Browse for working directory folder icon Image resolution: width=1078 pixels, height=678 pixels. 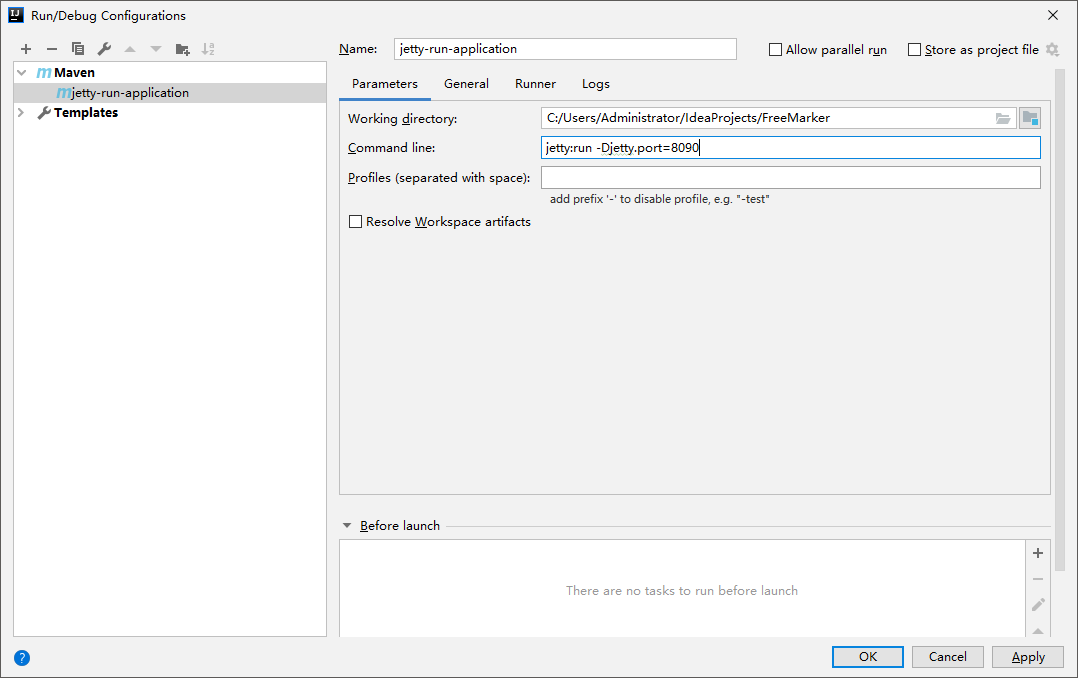point(1003,118)
